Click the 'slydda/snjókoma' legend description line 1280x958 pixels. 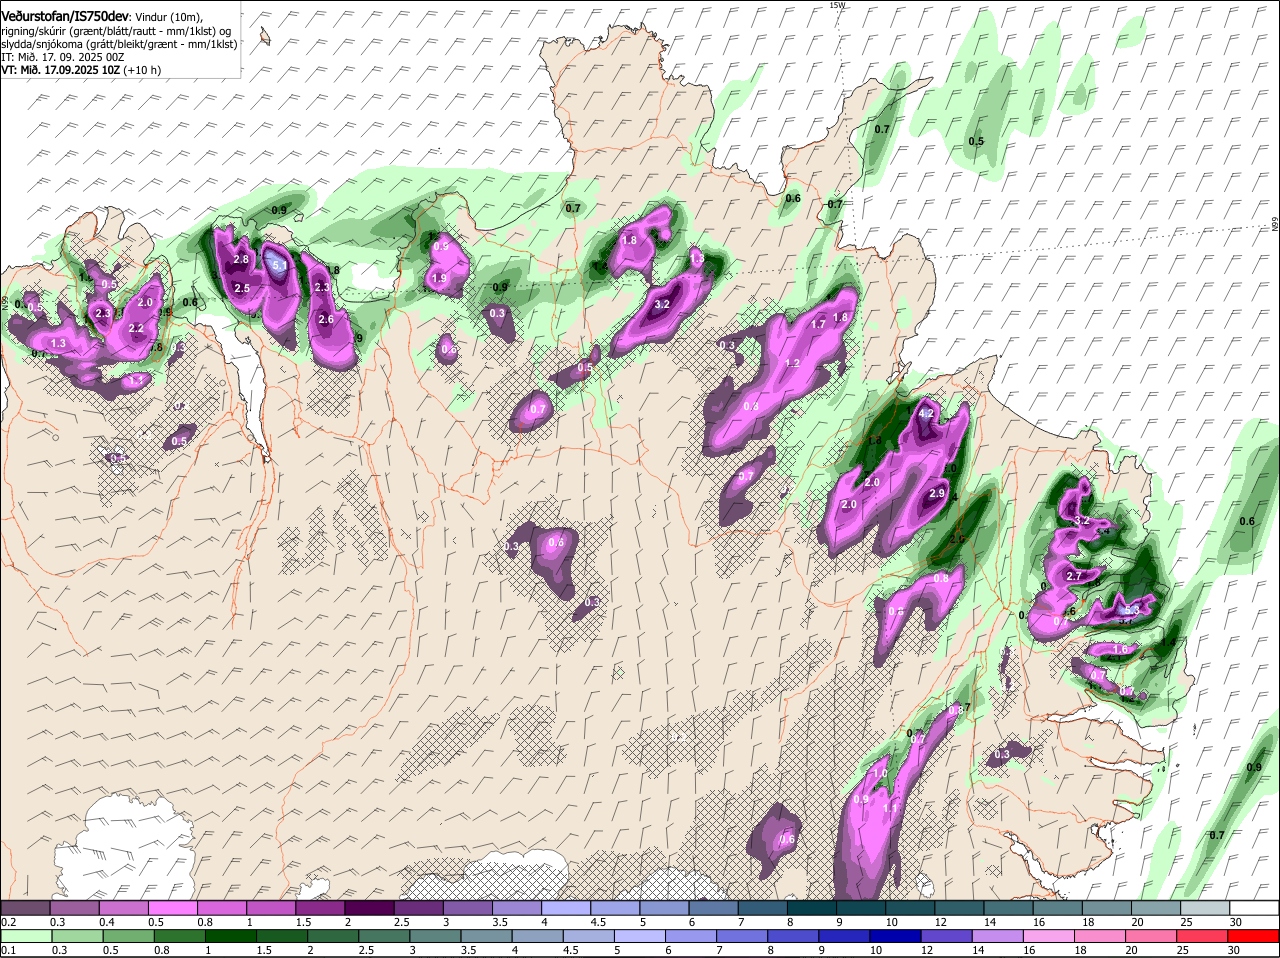(119, 44)
